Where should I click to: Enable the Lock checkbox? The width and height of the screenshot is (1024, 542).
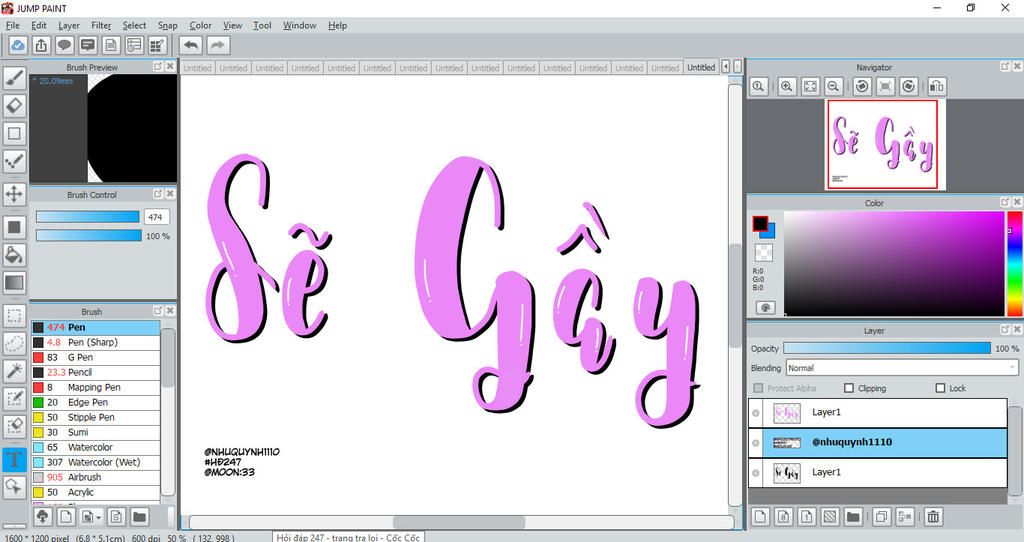[940, 388]
